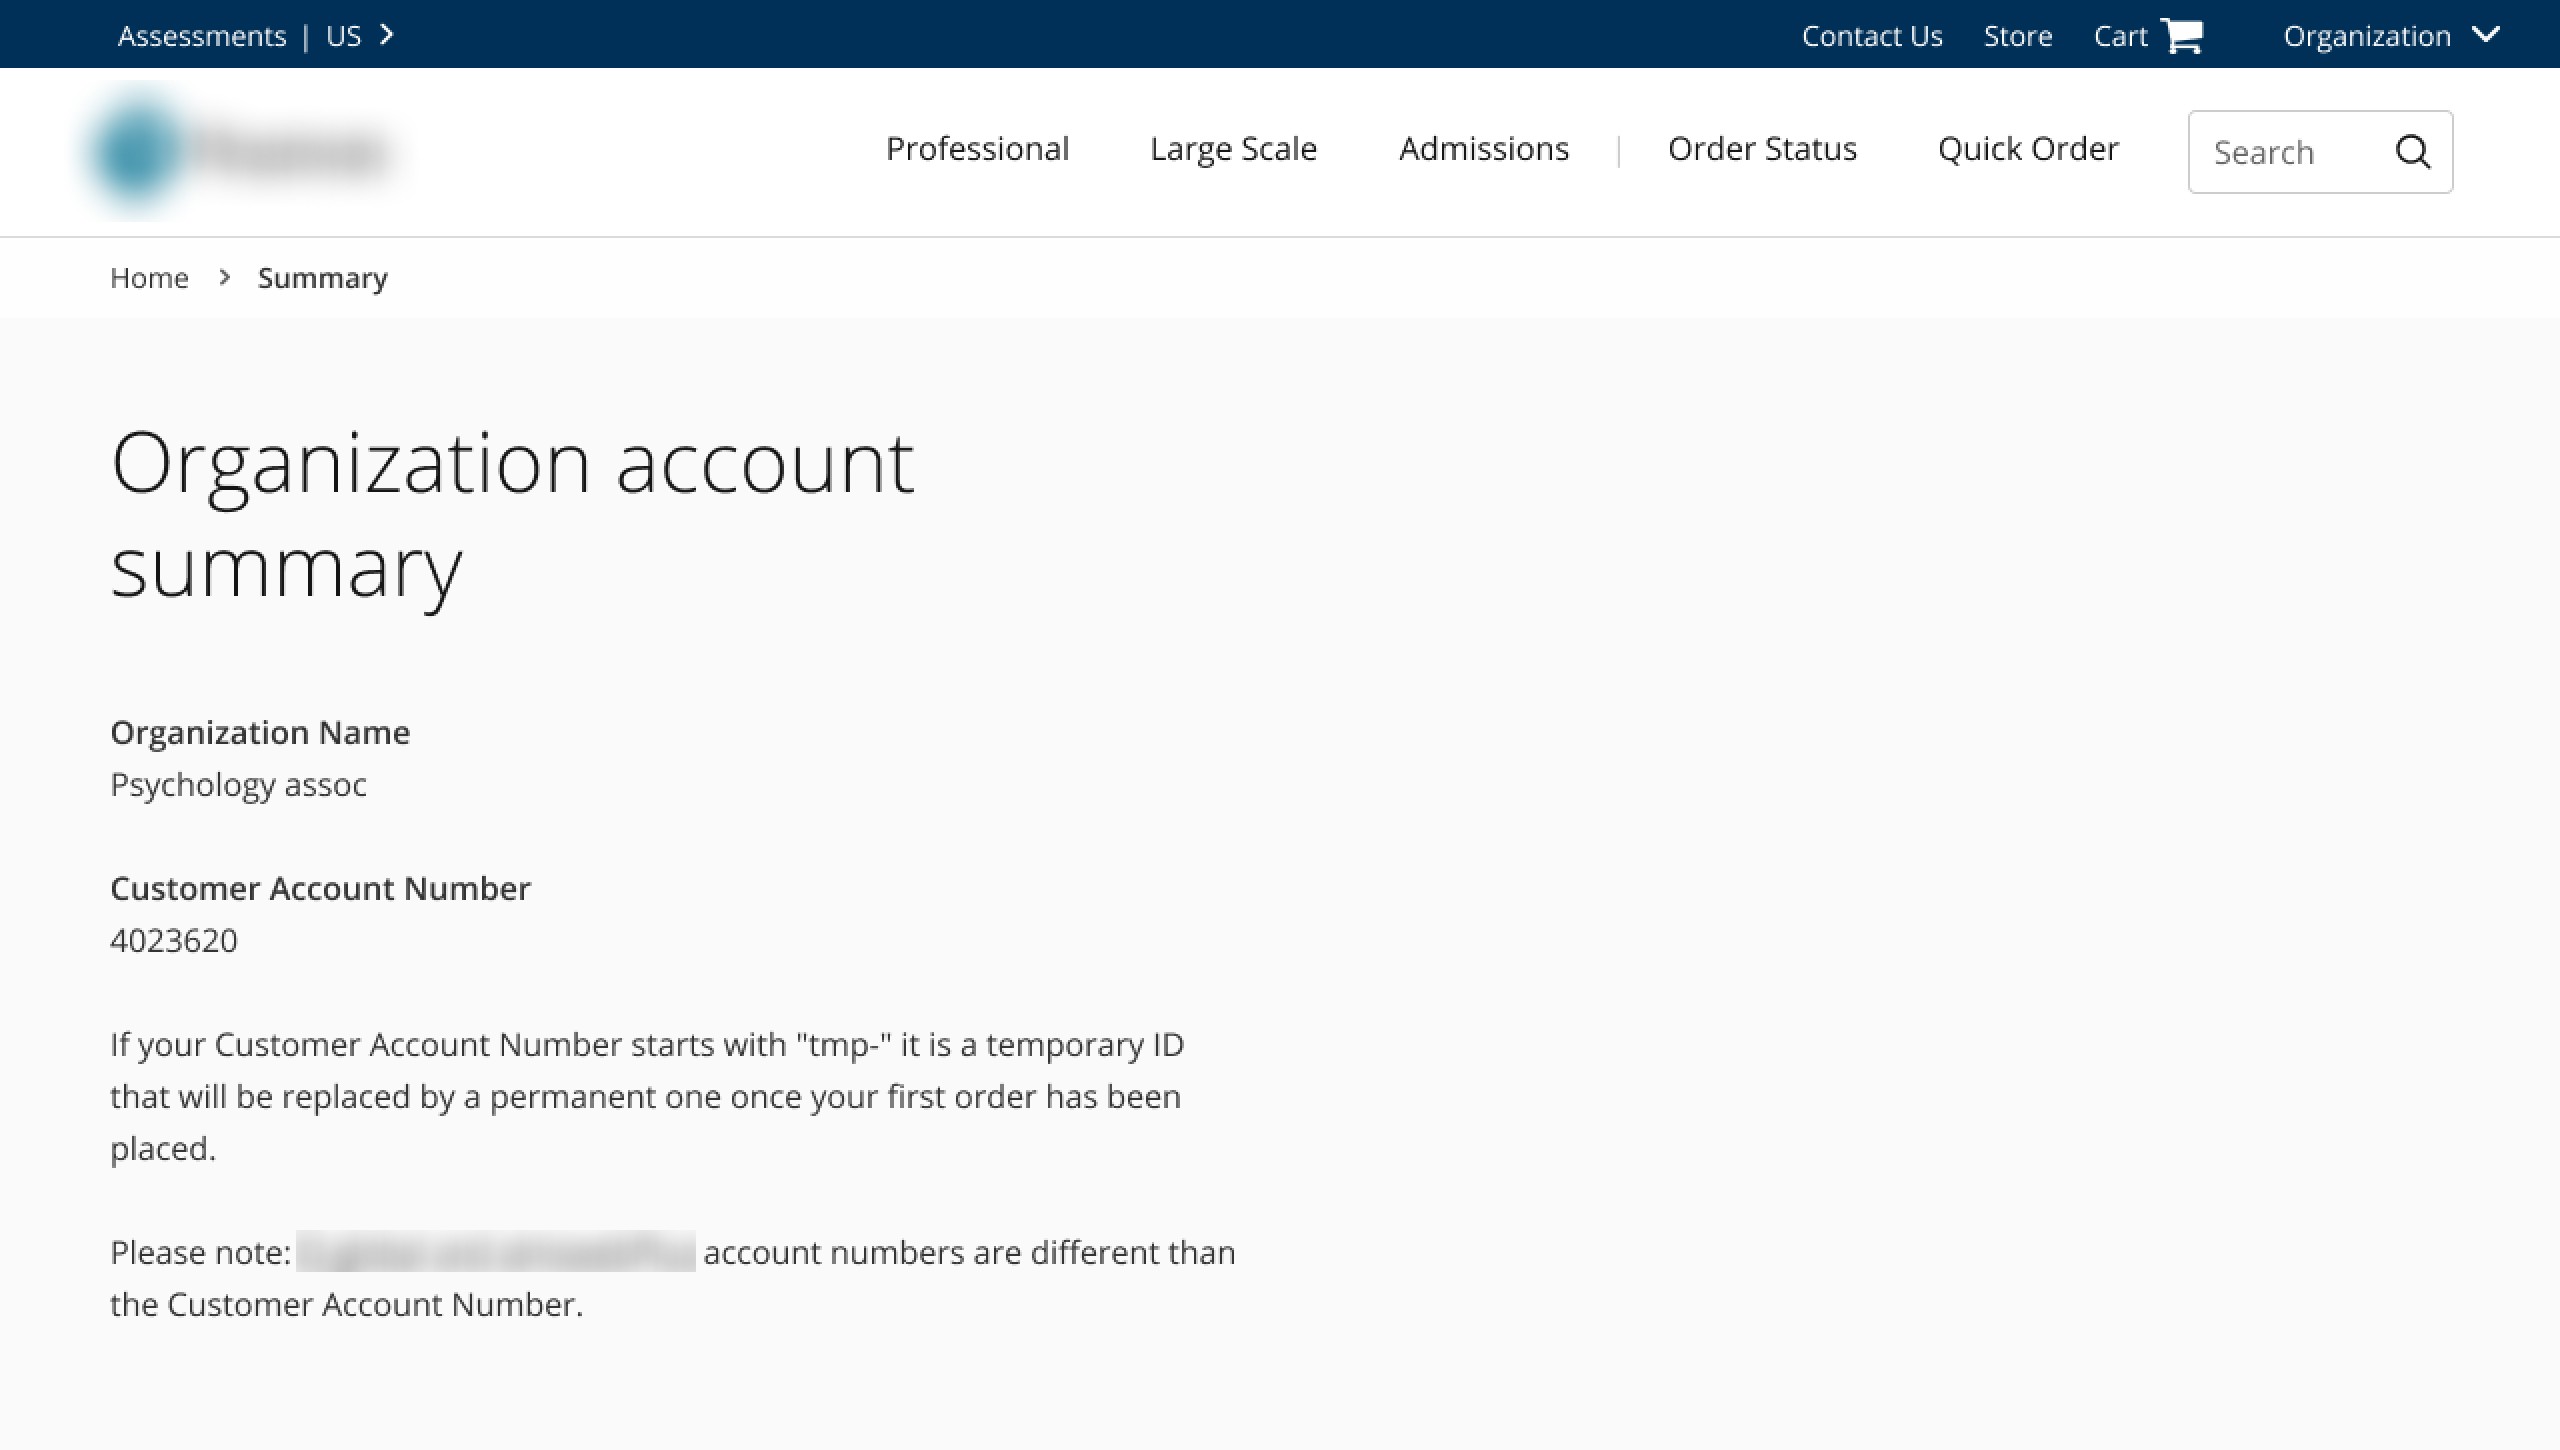Click the Cart text link
The image size is (2560, 1450).
click(2120, 36)
